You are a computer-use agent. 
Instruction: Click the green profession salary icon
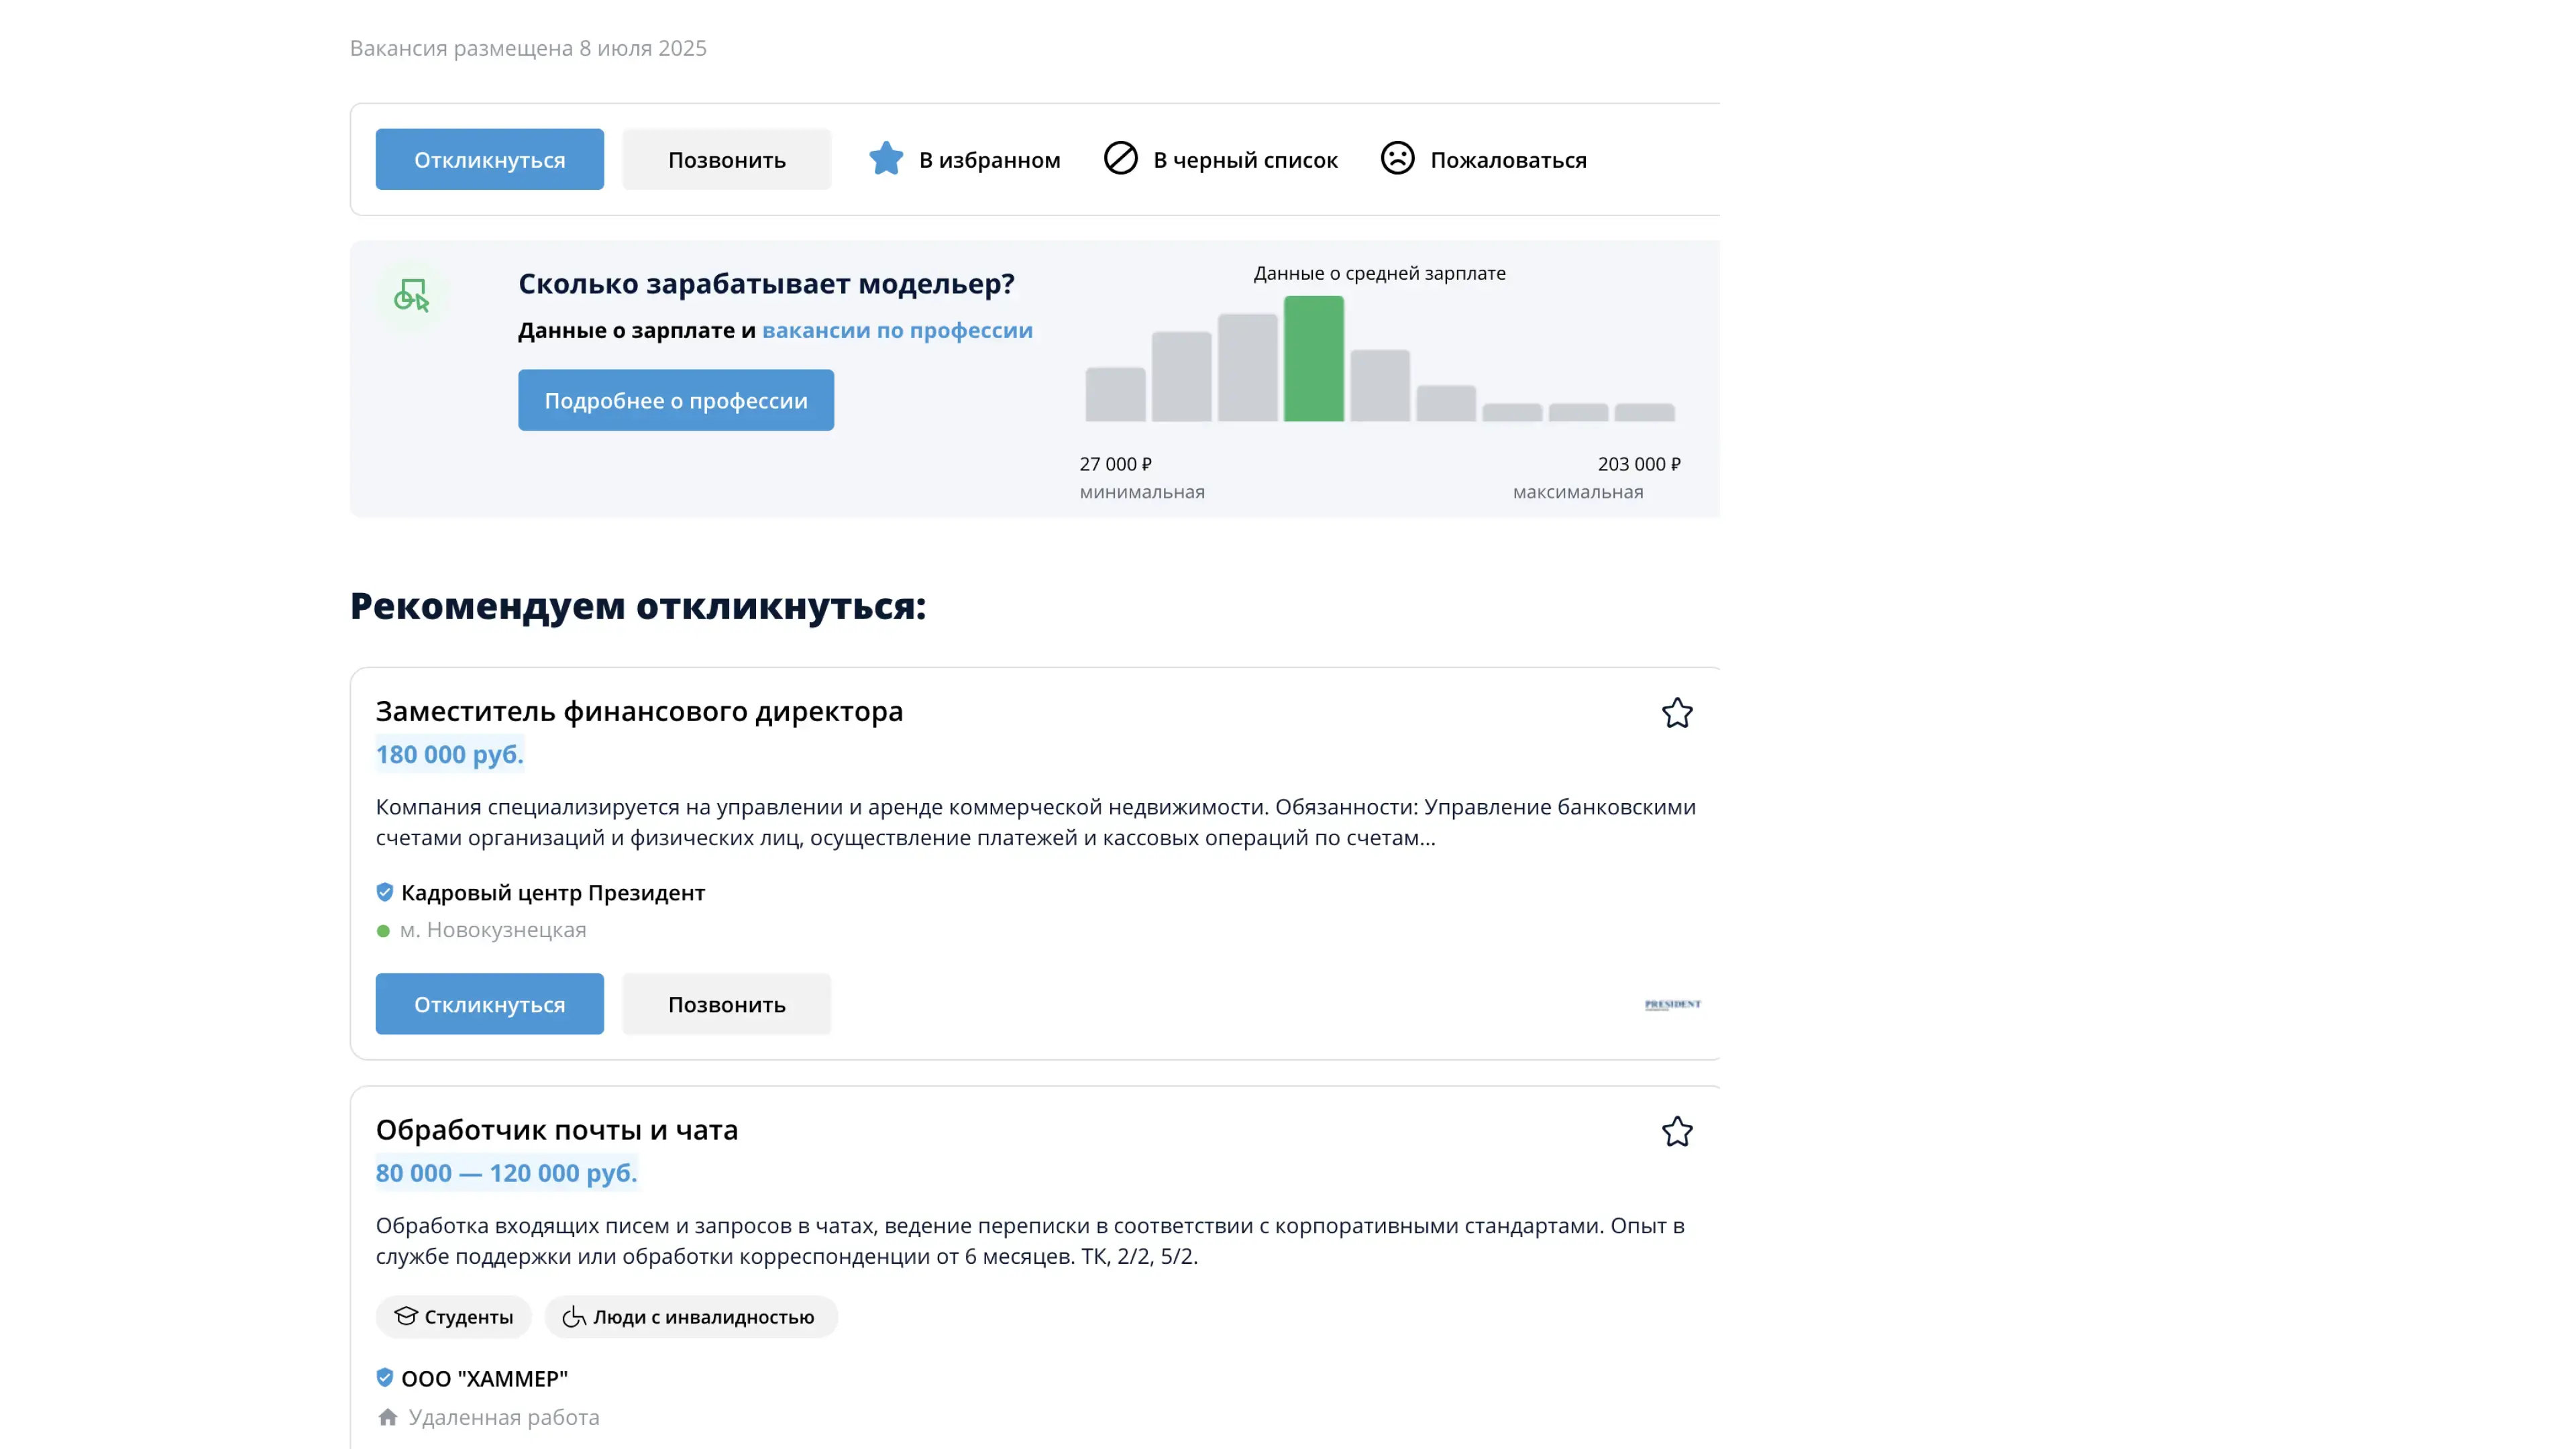tap(411, 295)
